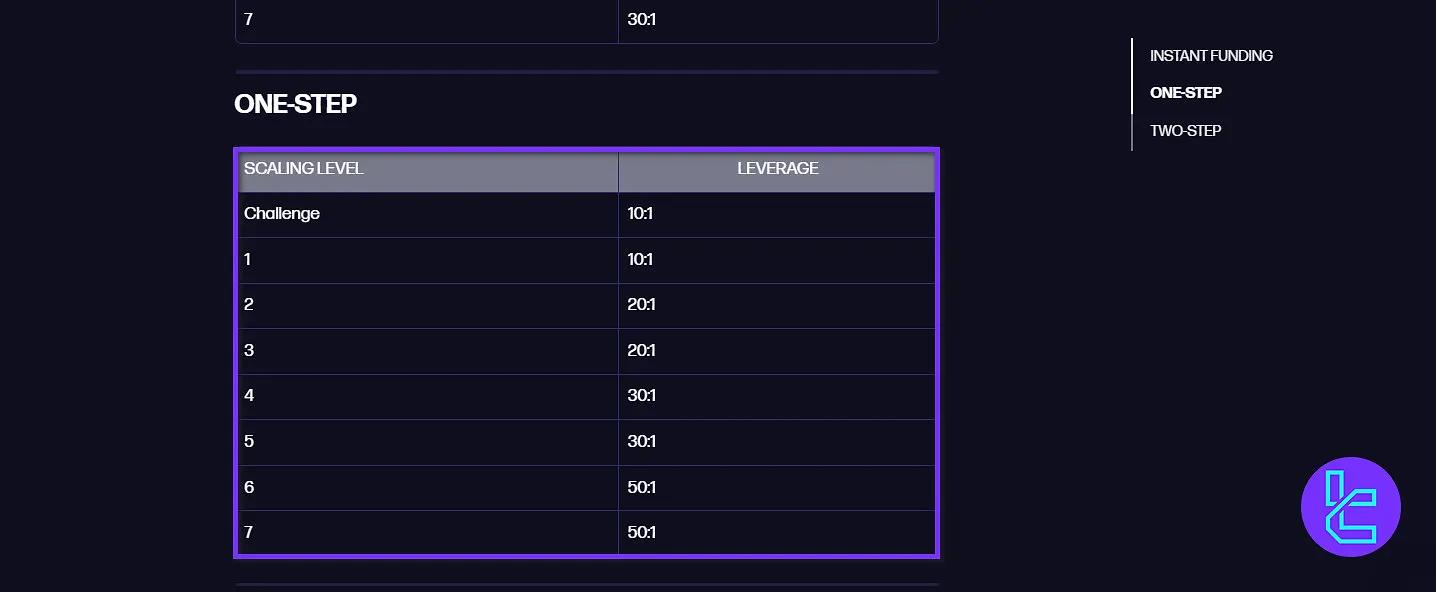Click the ONE-STEP section heading

pos(295,104)
